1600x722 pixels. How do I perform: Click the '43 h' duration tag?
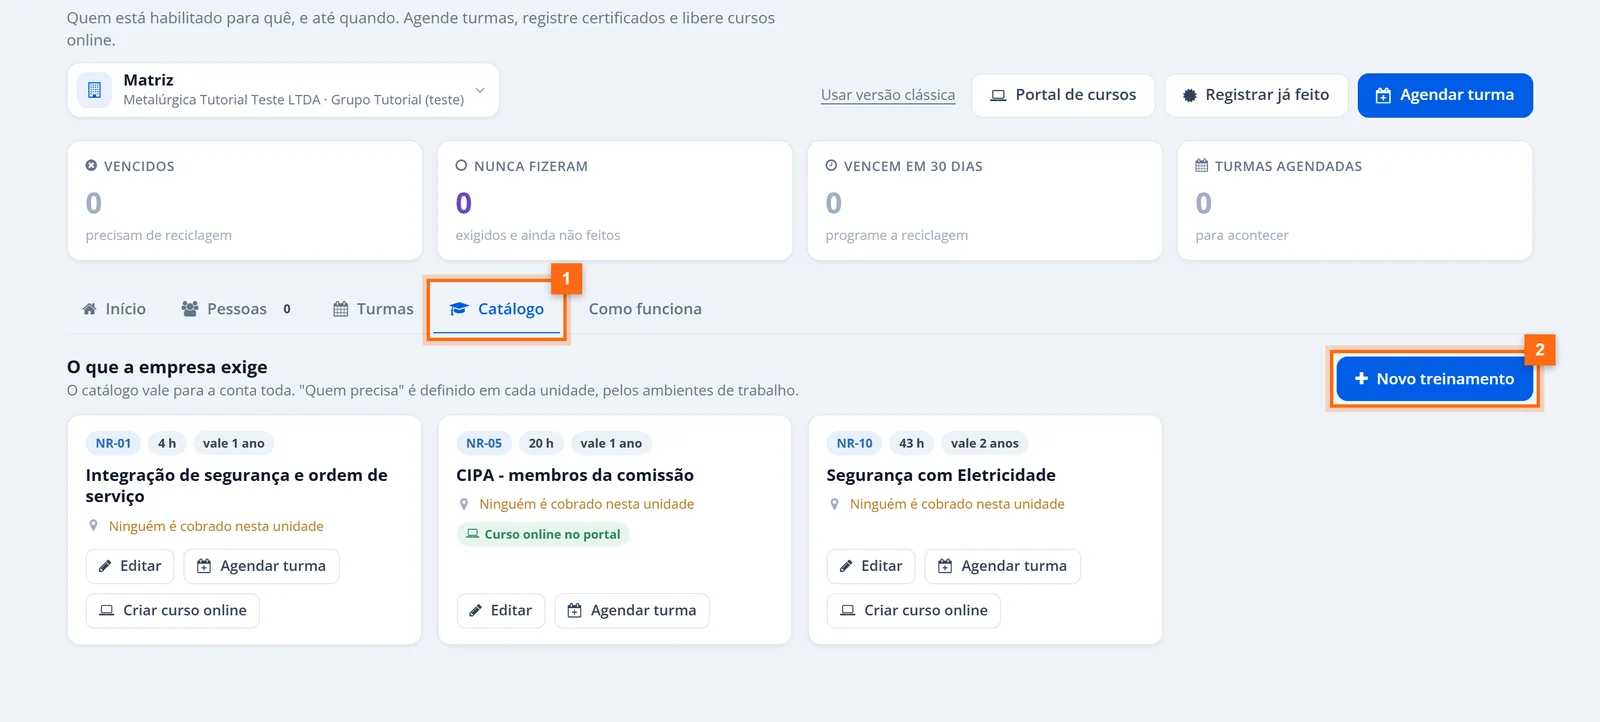click(x=911, y=443)
